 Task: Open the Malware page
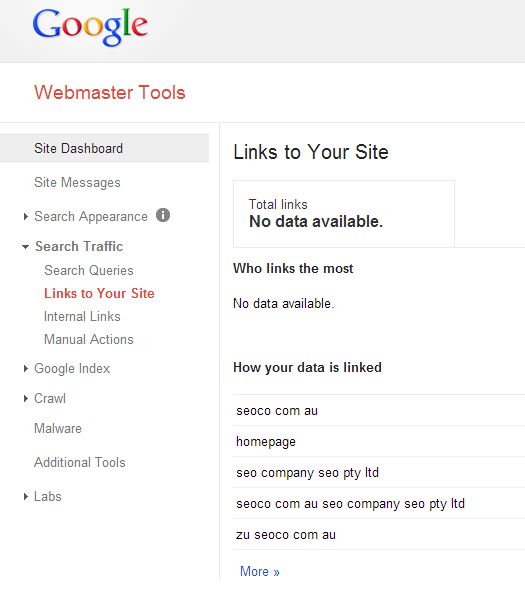[x=58, y=429]
